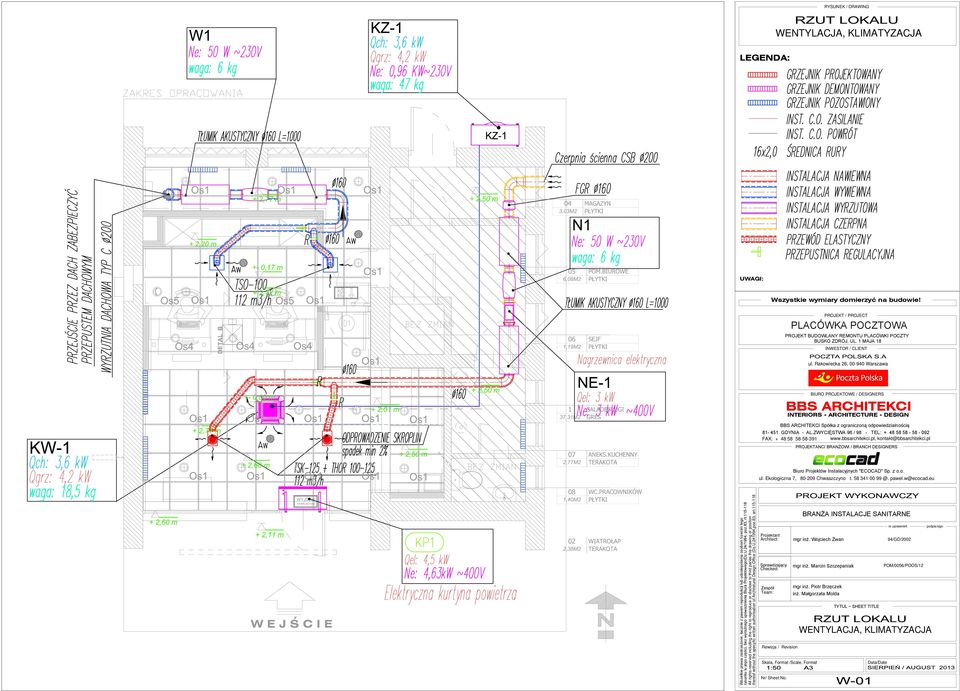The image size is (960, 691).
Task: Click 'waga: 47 kg' text
Action: click(x=397, y=85)
